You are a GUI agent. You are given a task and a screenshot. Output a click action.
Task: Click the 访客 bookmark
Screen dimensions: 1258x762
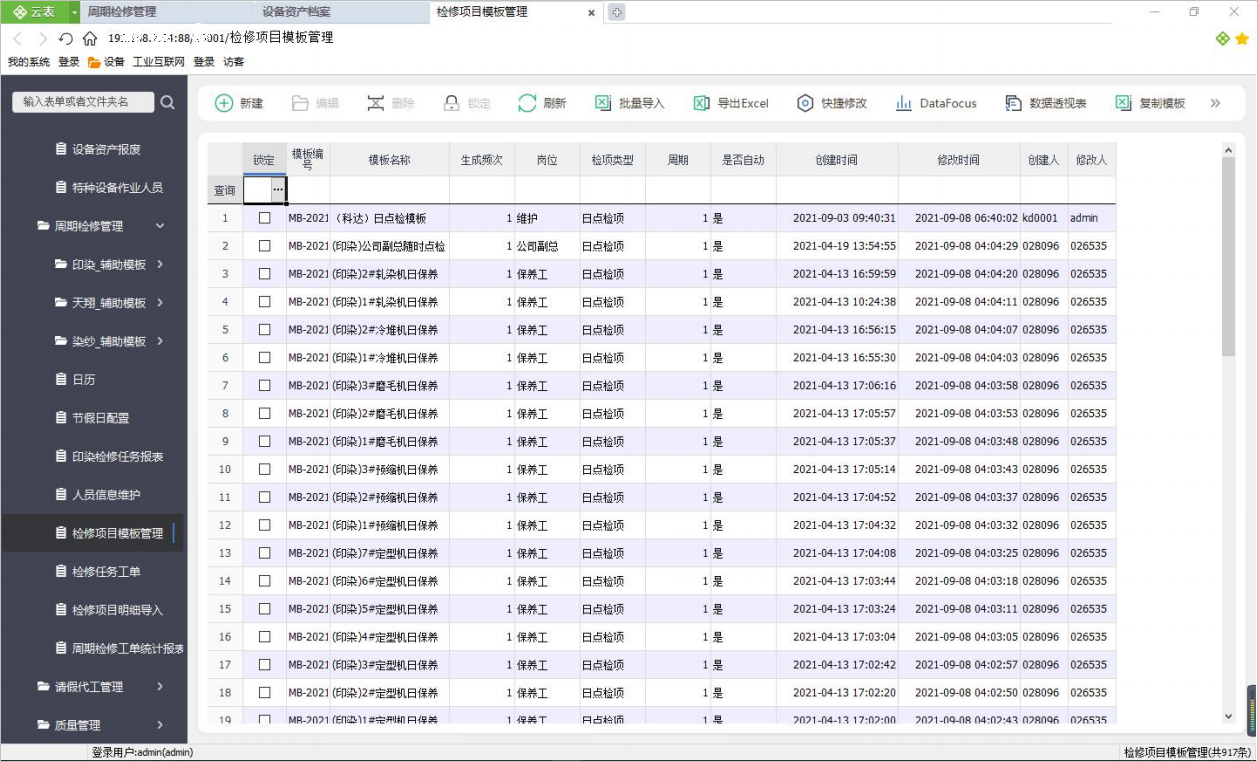click(233, 62)
